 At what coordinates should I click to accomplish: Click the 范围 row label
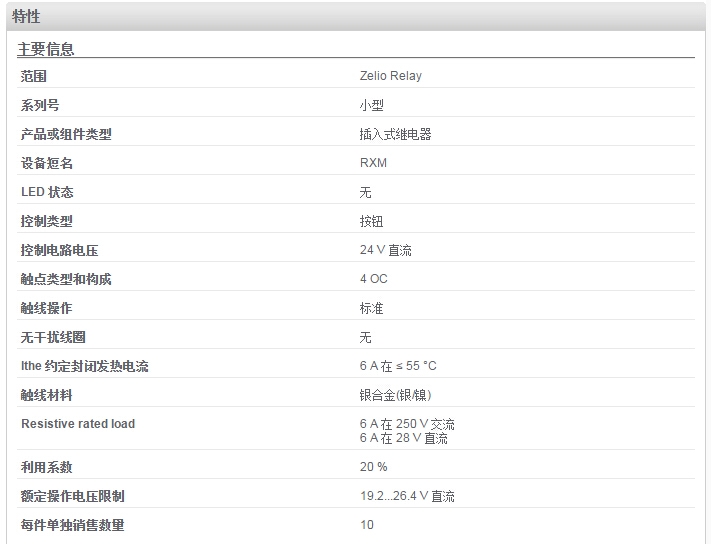(x=34, y=76)
